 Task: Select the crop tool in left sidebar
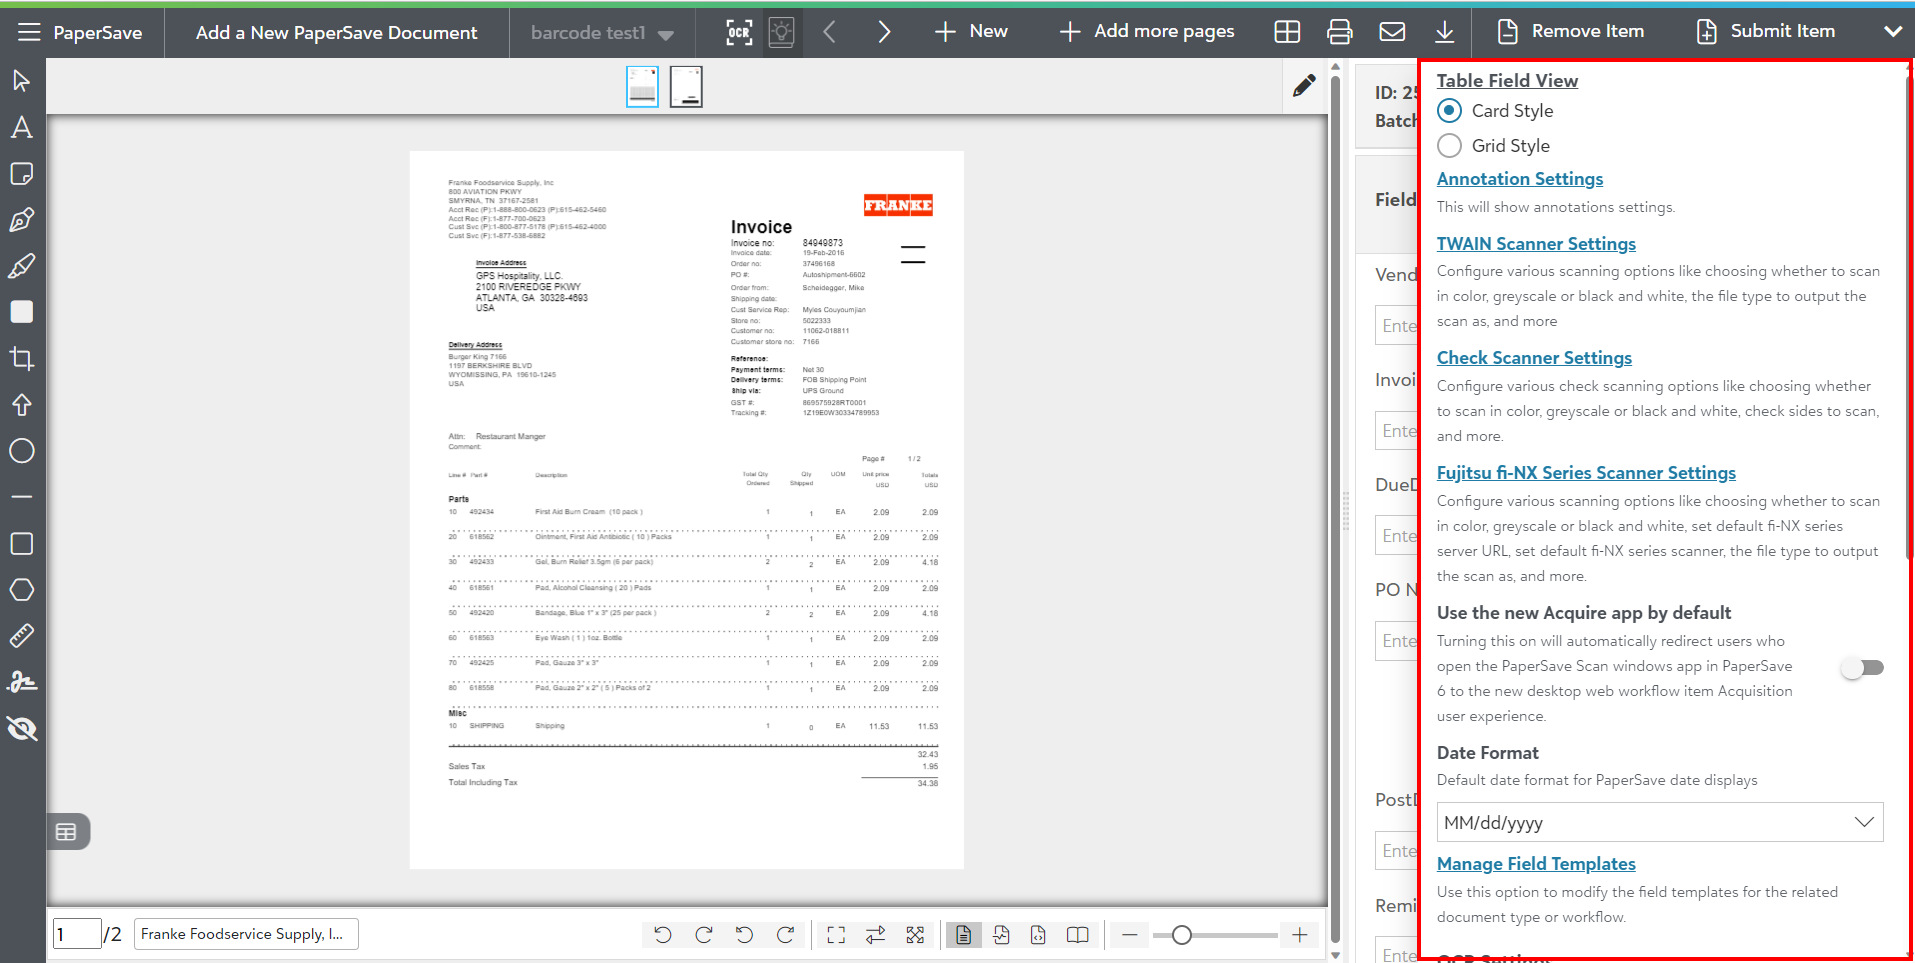[22, 358]
